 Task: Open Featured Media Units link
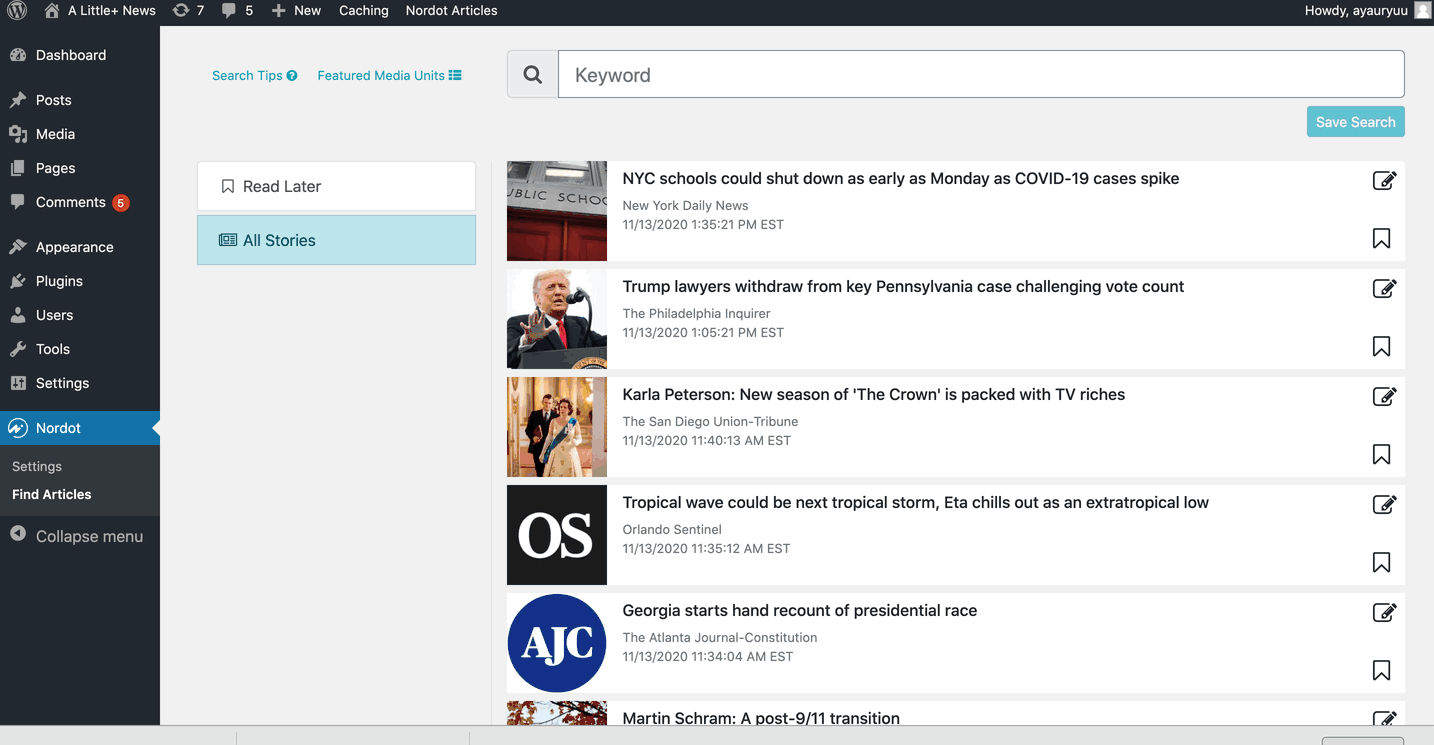[x=389, y=75]
